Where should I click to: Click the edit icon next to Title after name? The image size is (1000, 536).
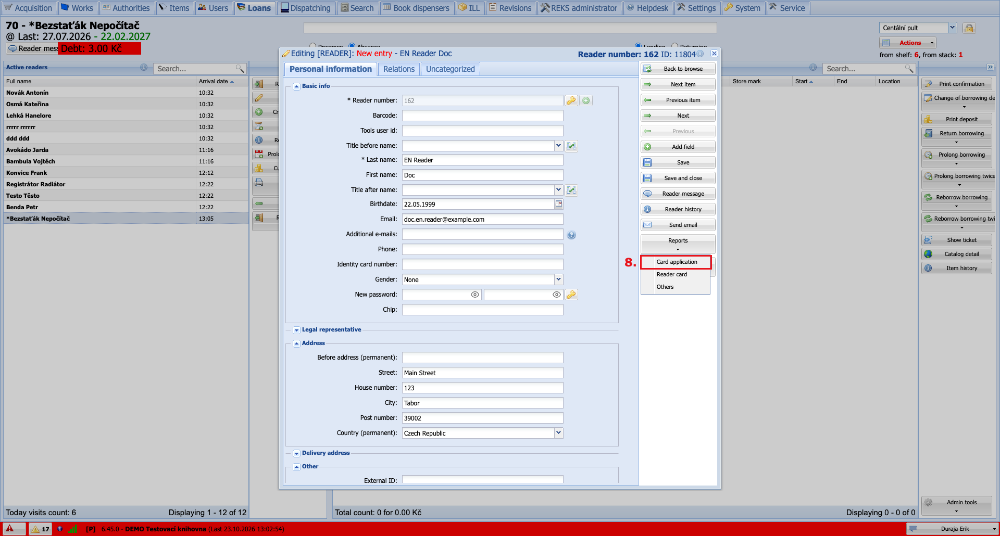click(571, 190)
